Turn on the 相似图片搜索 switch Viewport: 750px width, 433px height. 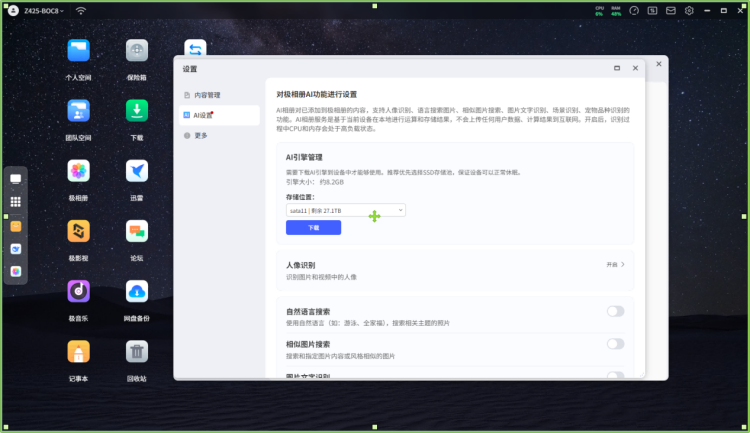[x=615, y=343]
